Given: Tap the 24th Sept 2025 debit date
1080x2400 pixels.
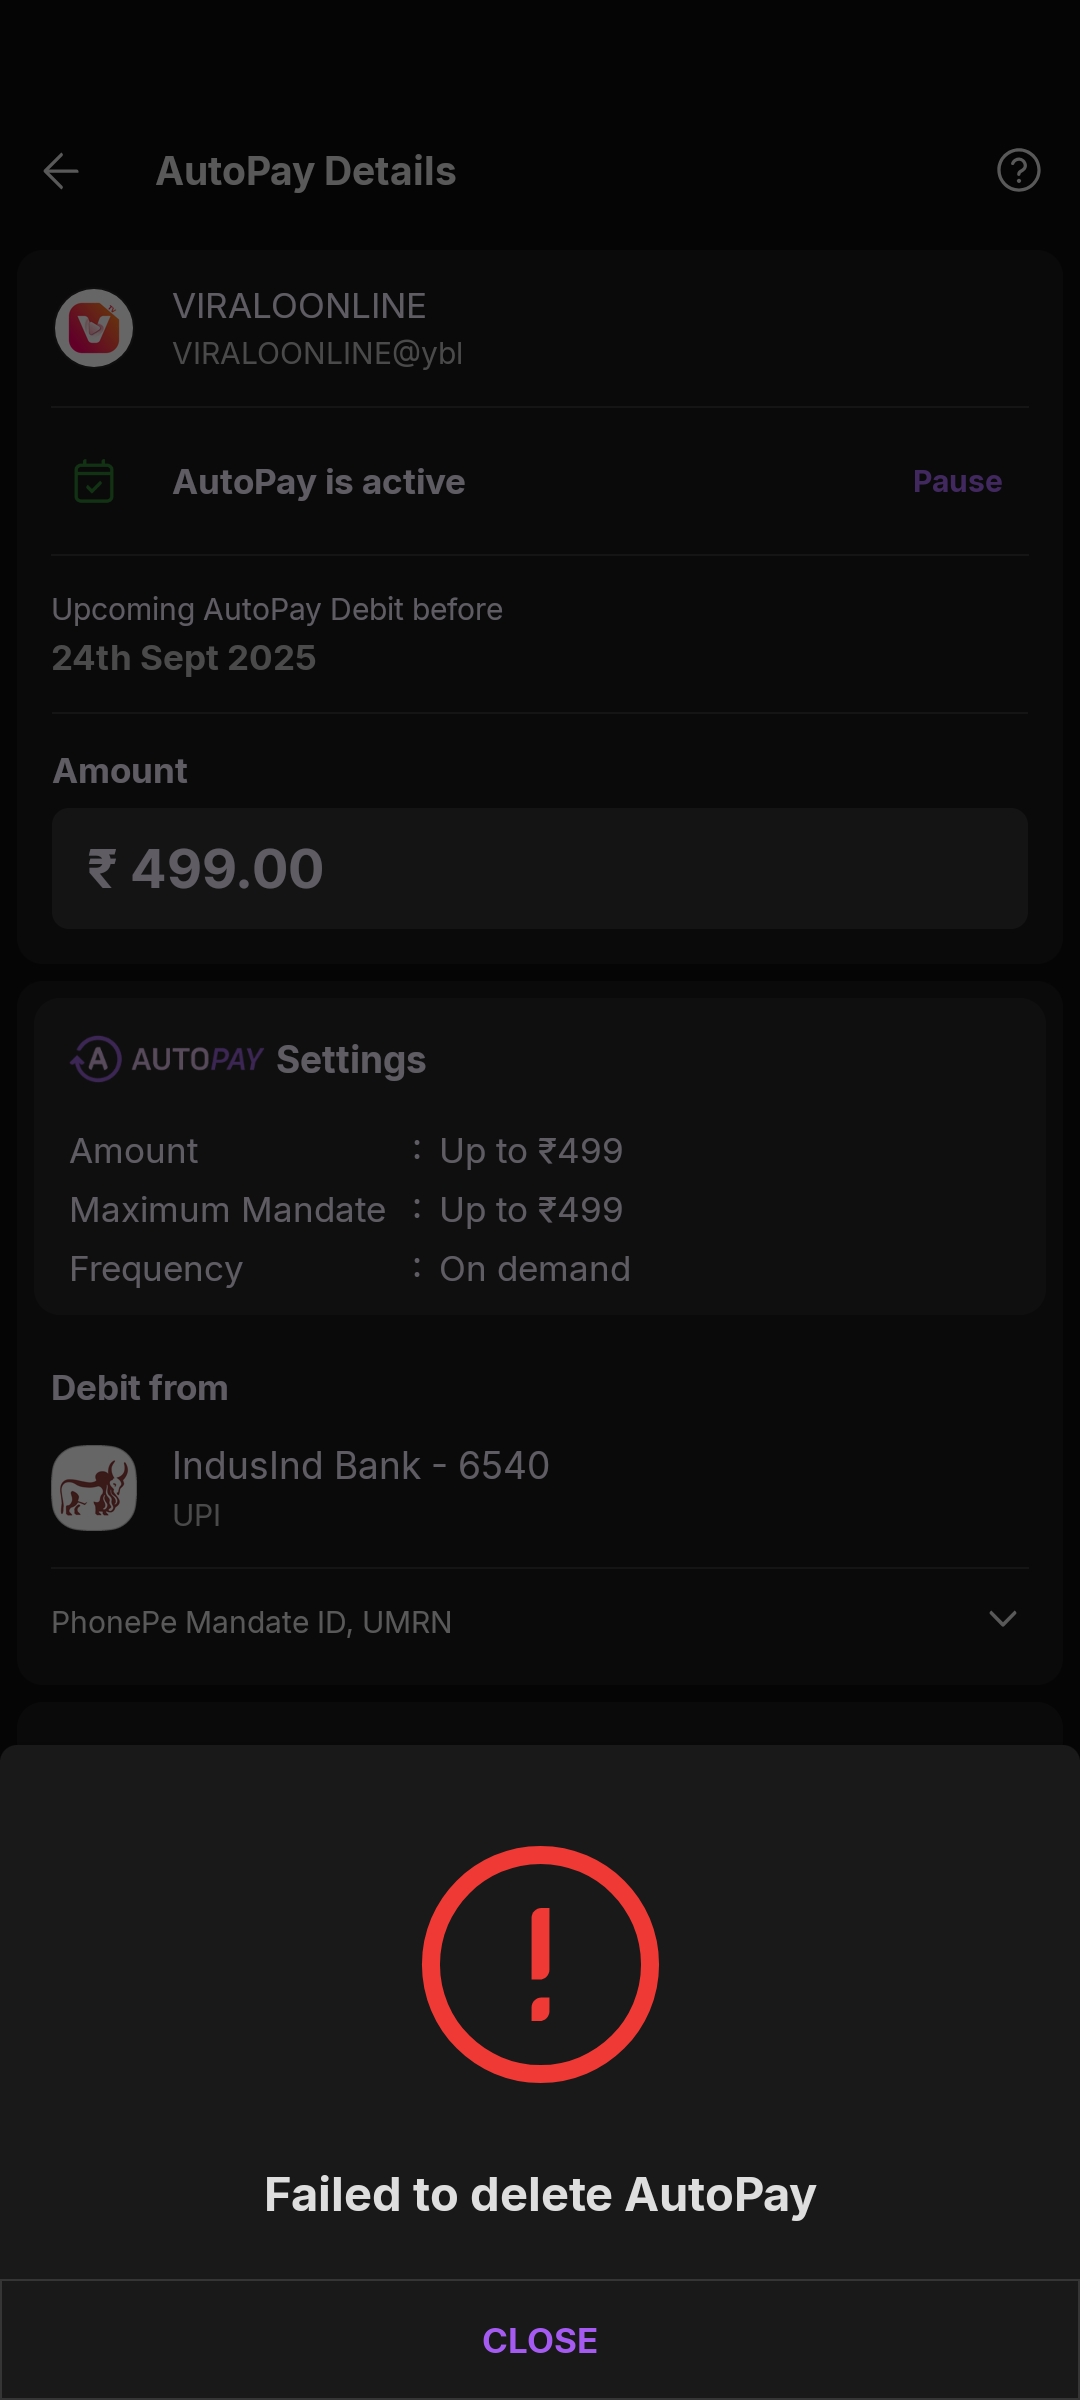Looking at the screenshot, I should point(184,658).
